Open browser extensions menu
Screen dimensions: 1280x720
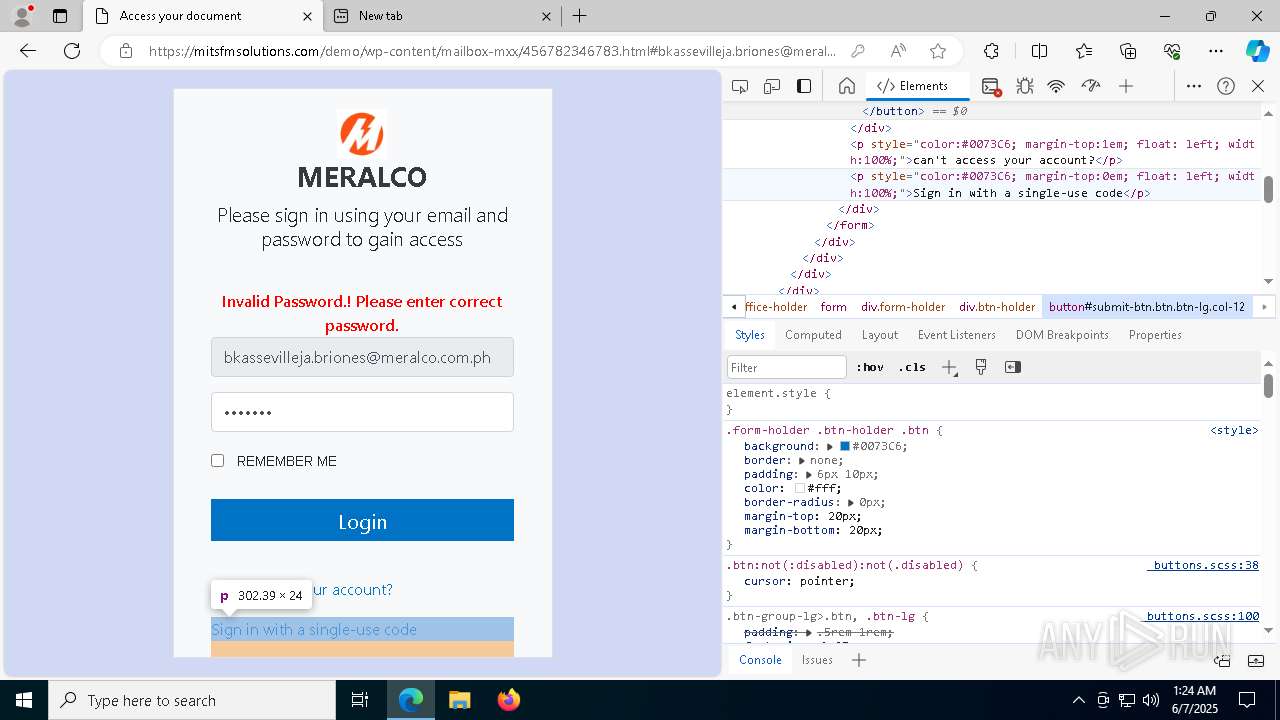991,51
